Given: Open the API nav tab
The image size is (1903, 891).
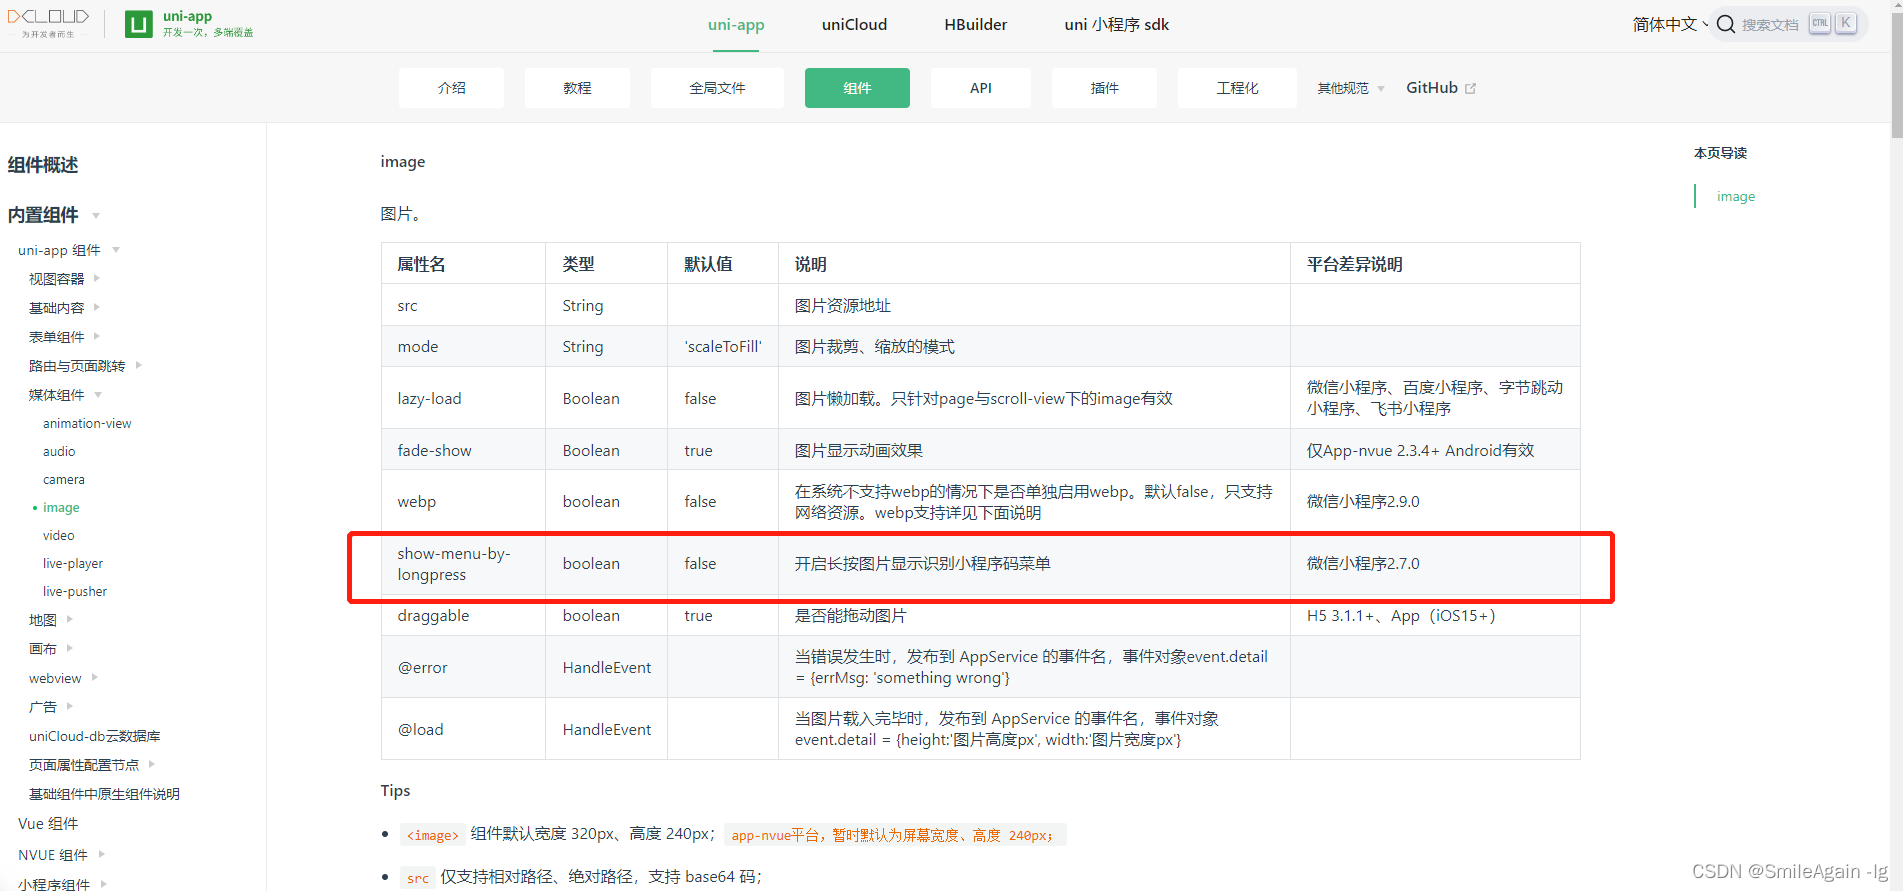Looking at the screenshot, I should [x=981, y=88].
